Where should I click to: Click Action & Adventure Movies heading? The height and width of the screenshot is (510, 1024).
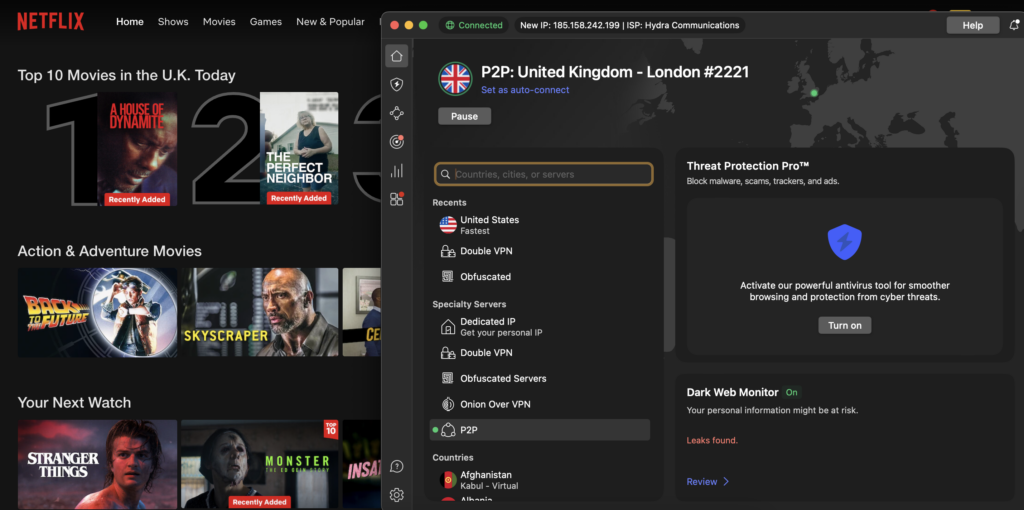(110, 251)
